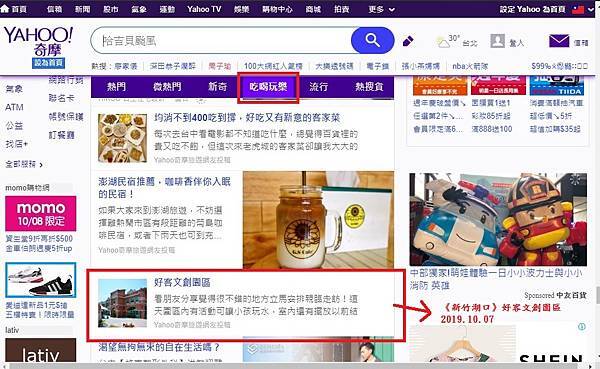The height and width of the screenshot is (369, 600).
Task: Open 聯名卡 link in left sidebar
Action: coord(61,98)
